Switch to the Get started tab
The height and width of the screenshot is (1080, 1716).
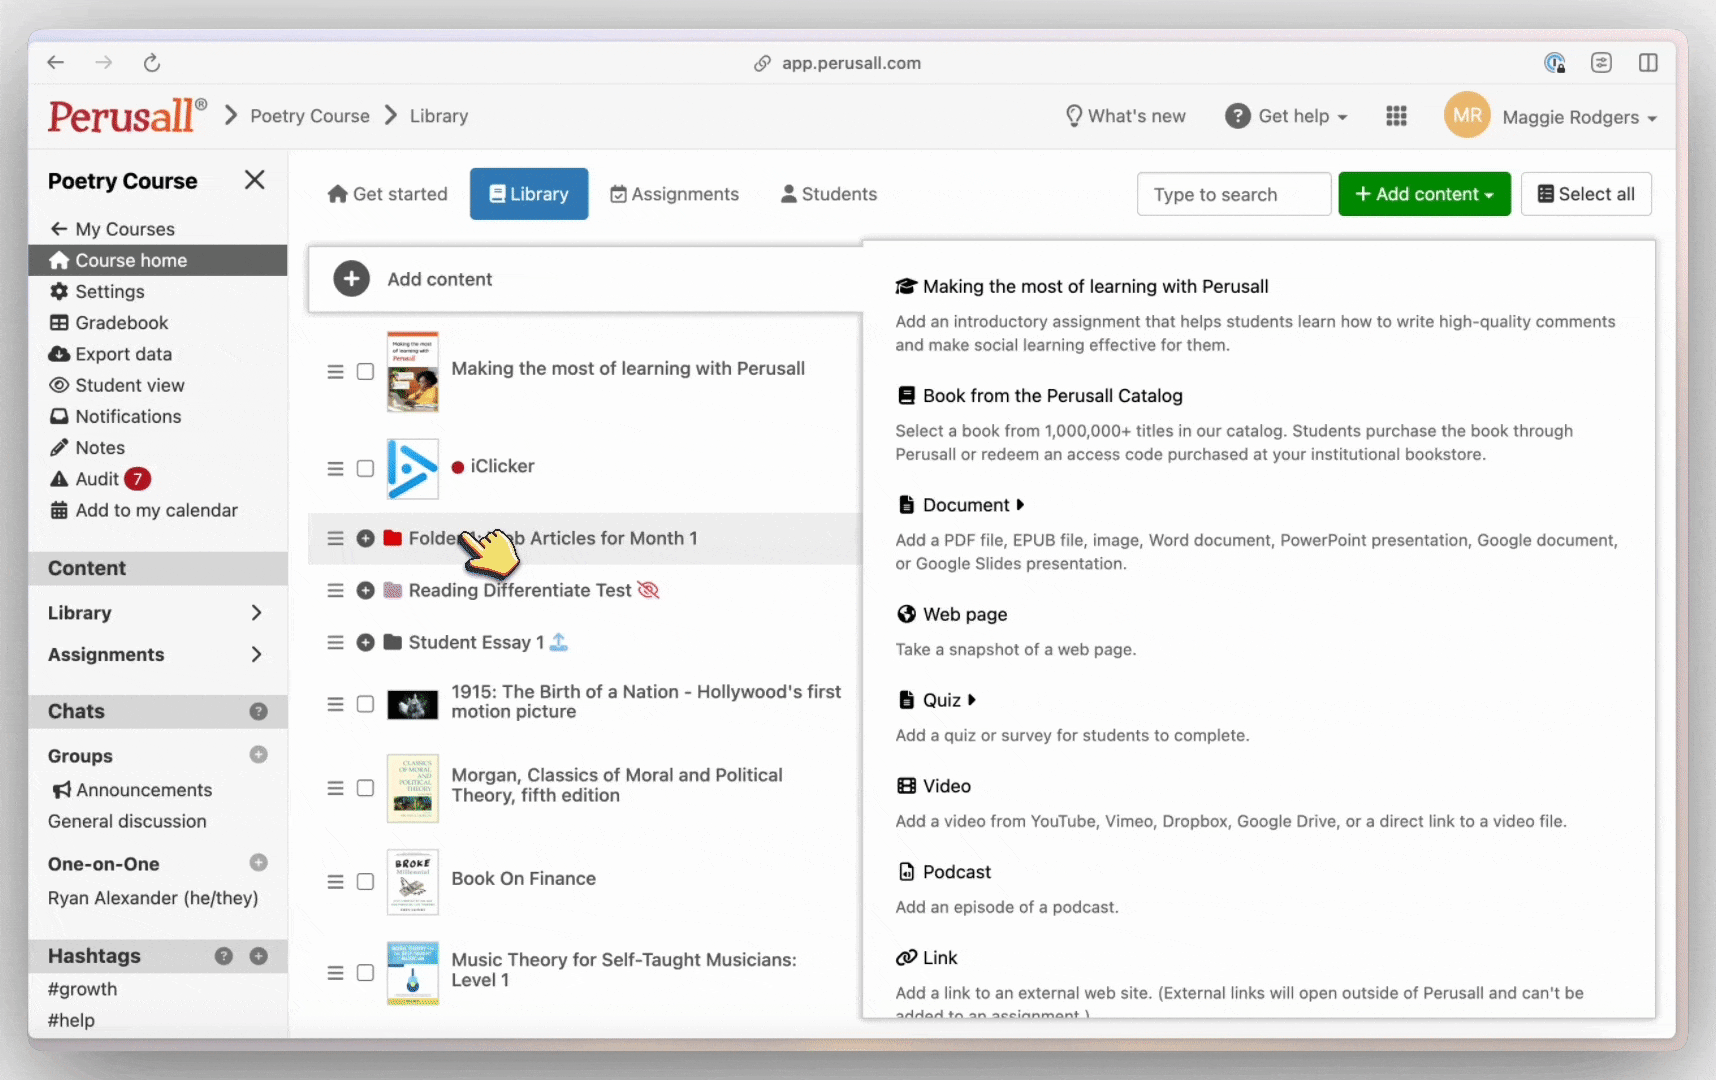387,194
